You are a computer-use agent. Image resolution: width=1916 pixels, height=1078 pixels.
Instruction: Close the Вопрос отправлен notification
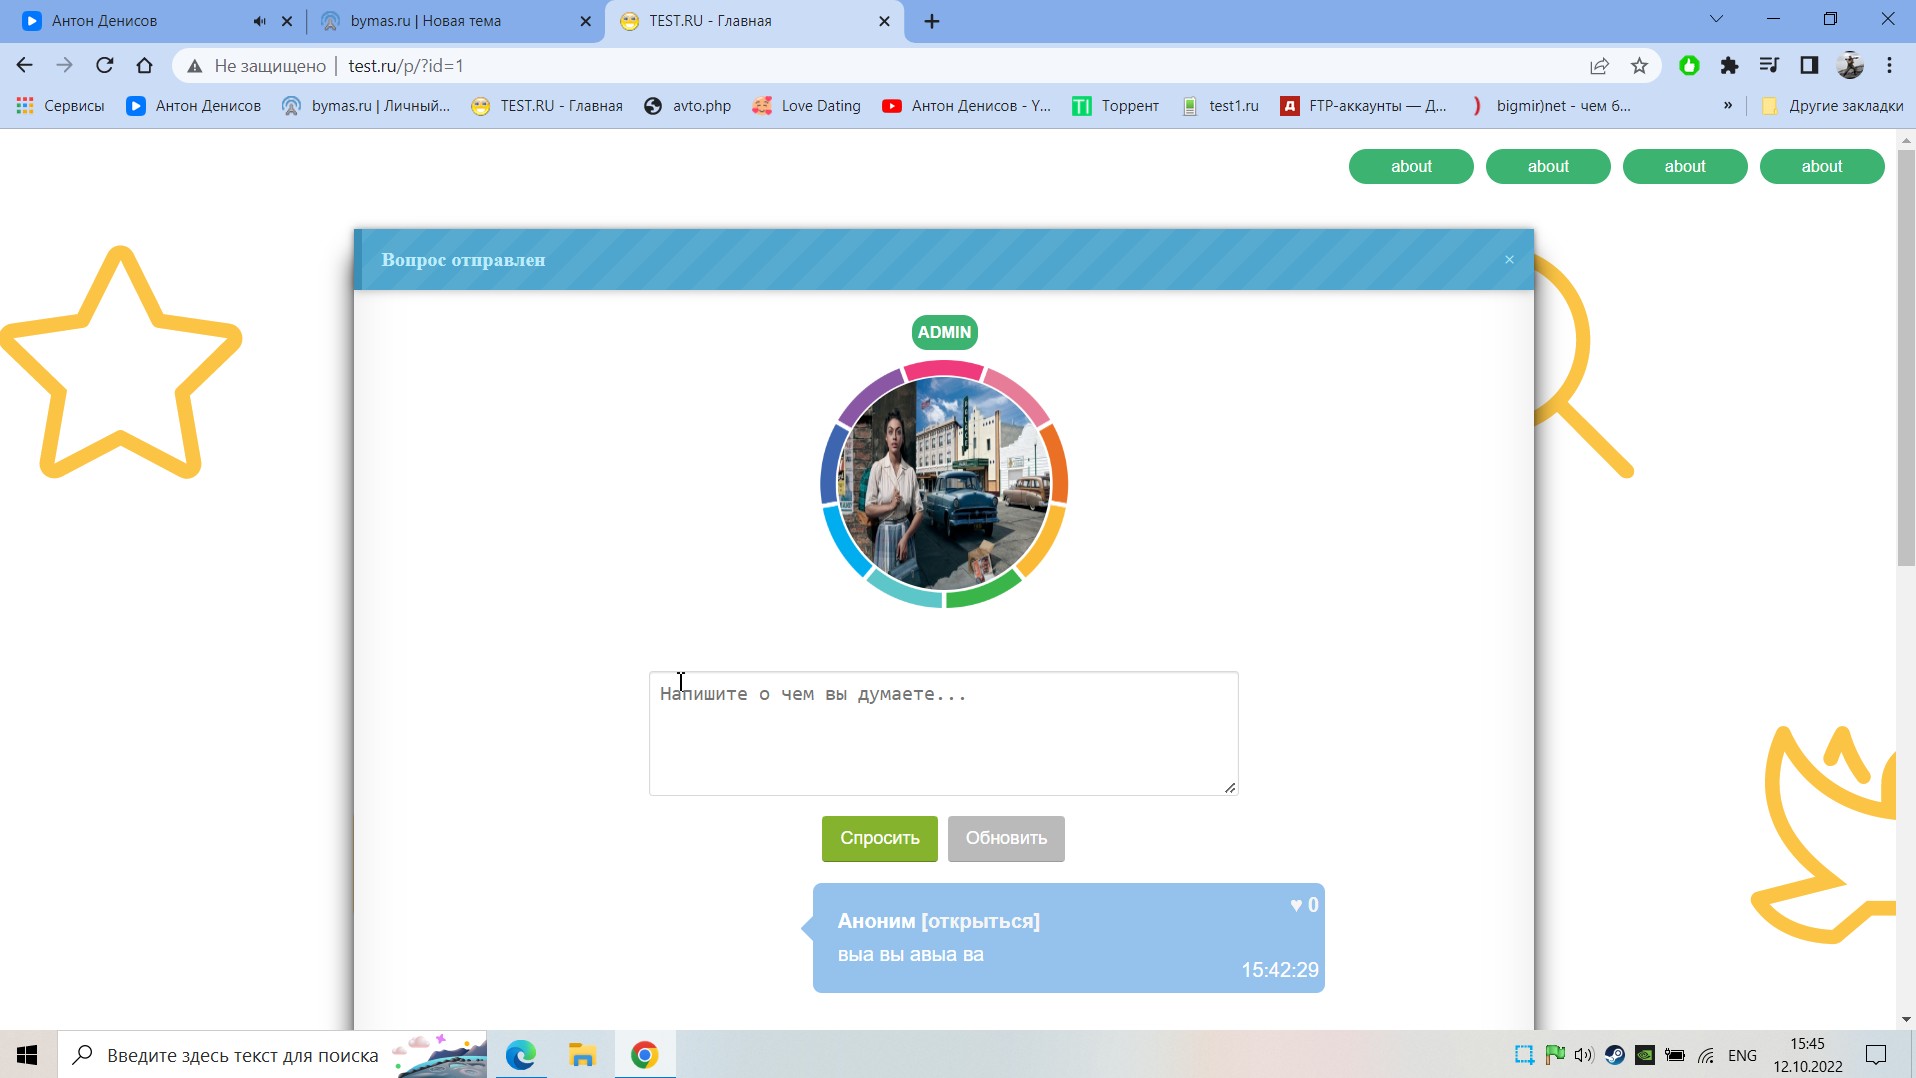[x=1509, y=260]
